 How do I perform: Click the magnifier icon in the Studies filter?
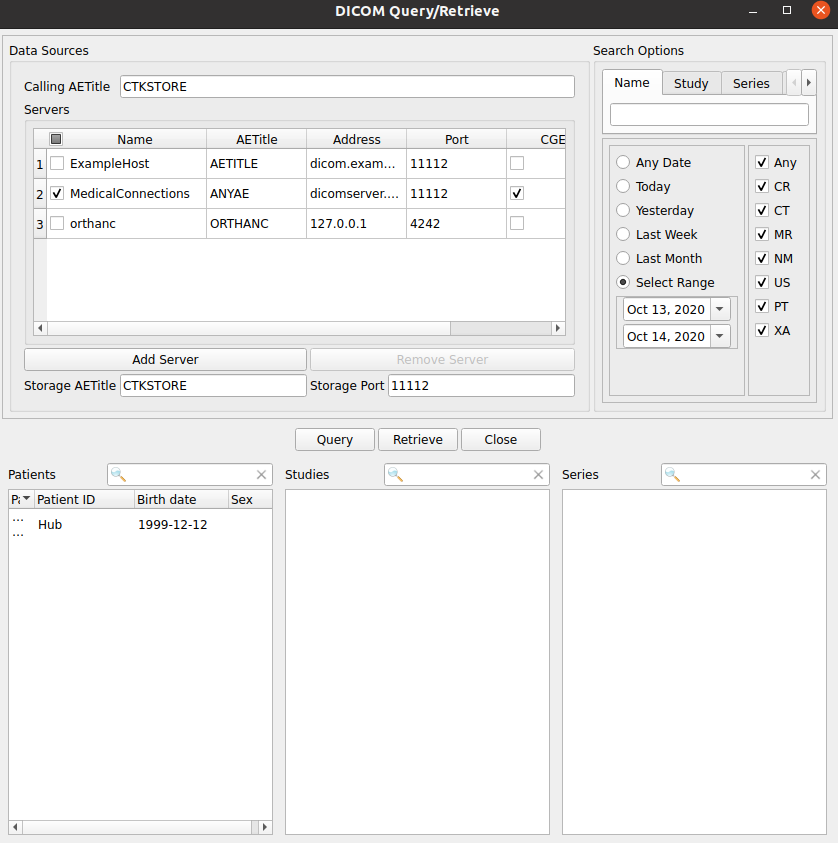pyautogui.click(x=394, y=474)
